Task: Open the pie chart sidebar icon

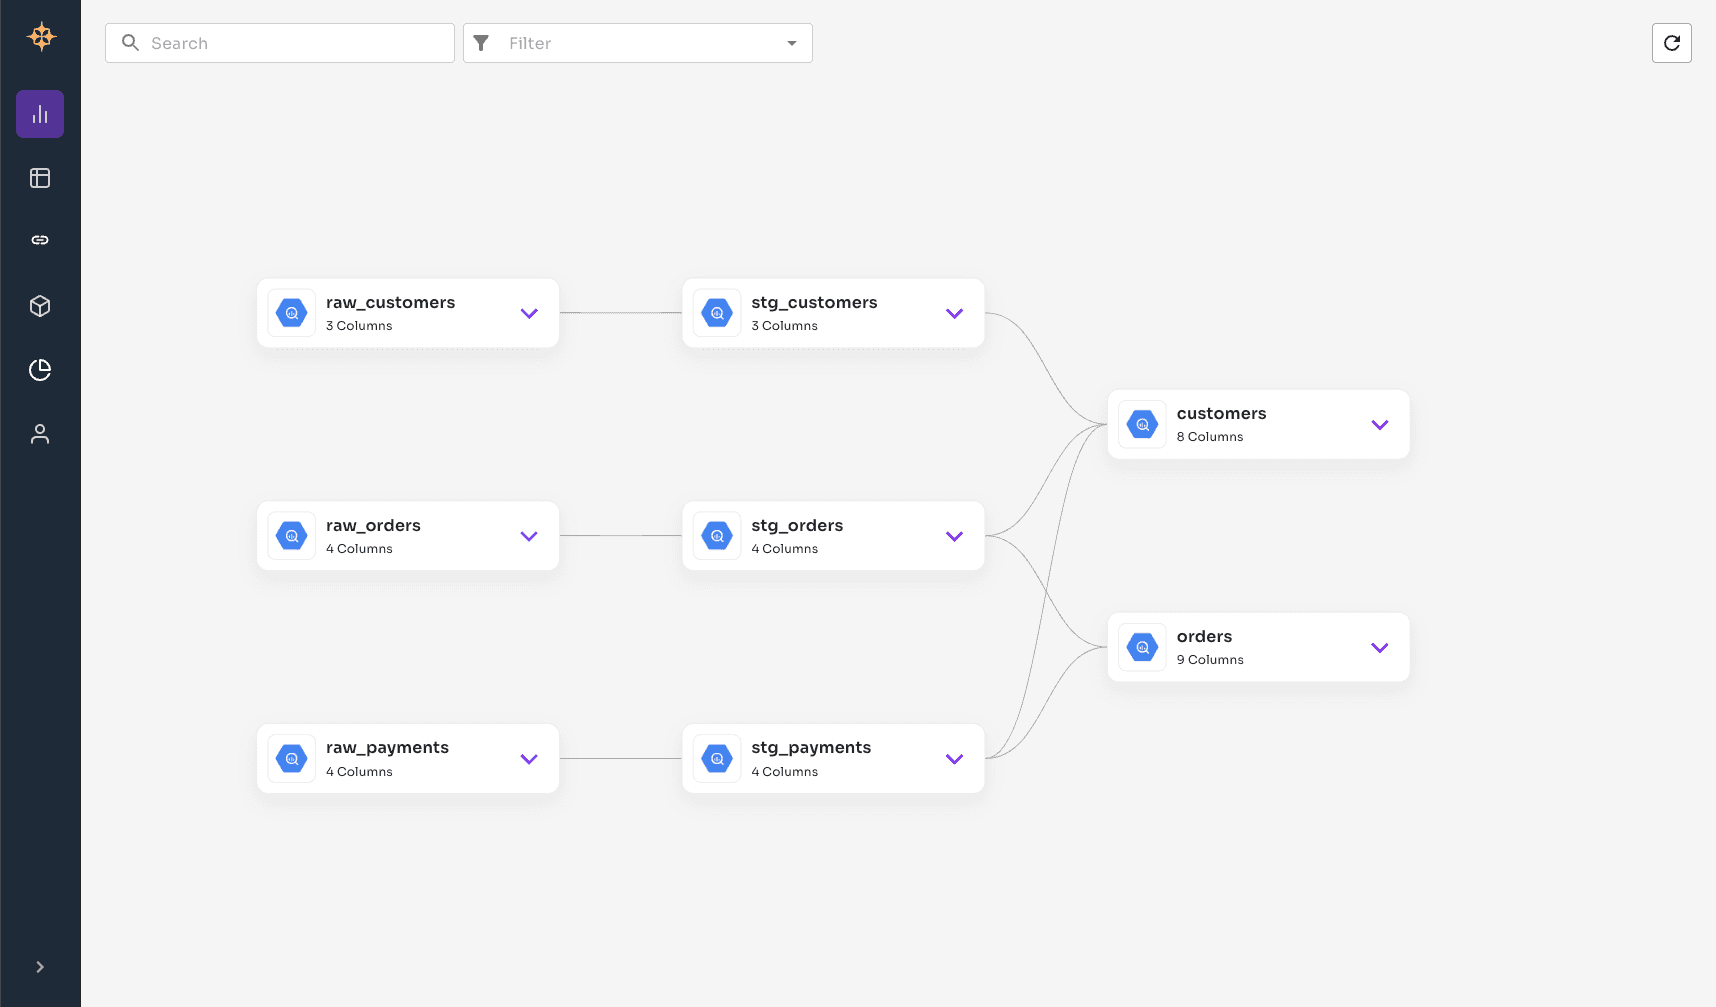Action: pyautogui.click(x=40, y=370)
